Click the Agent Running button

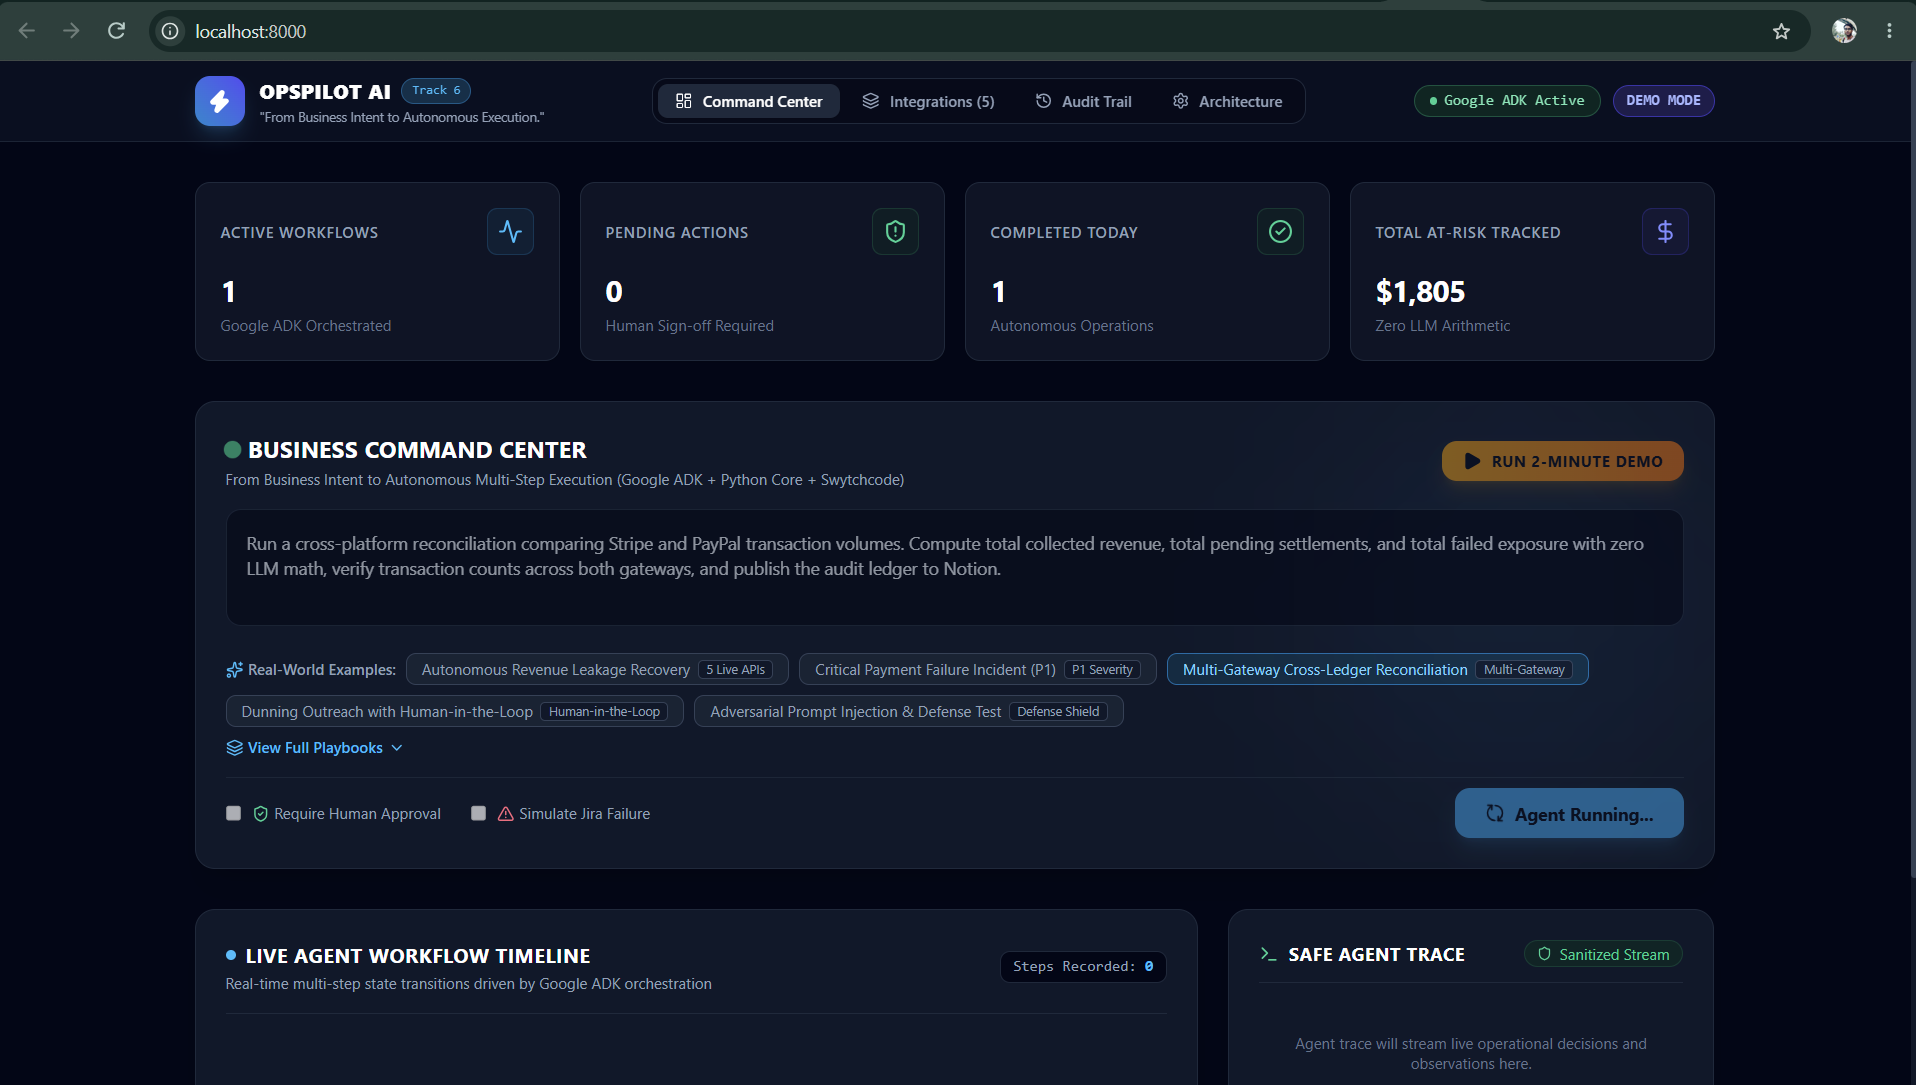pyautogui.click(x=1568, y=814)
